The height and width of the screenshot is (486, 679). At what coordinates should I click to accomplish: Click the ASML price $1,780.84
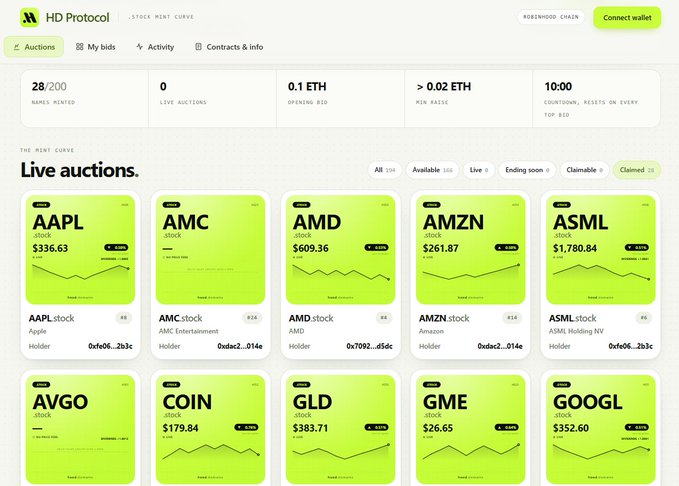pos(575,248)
